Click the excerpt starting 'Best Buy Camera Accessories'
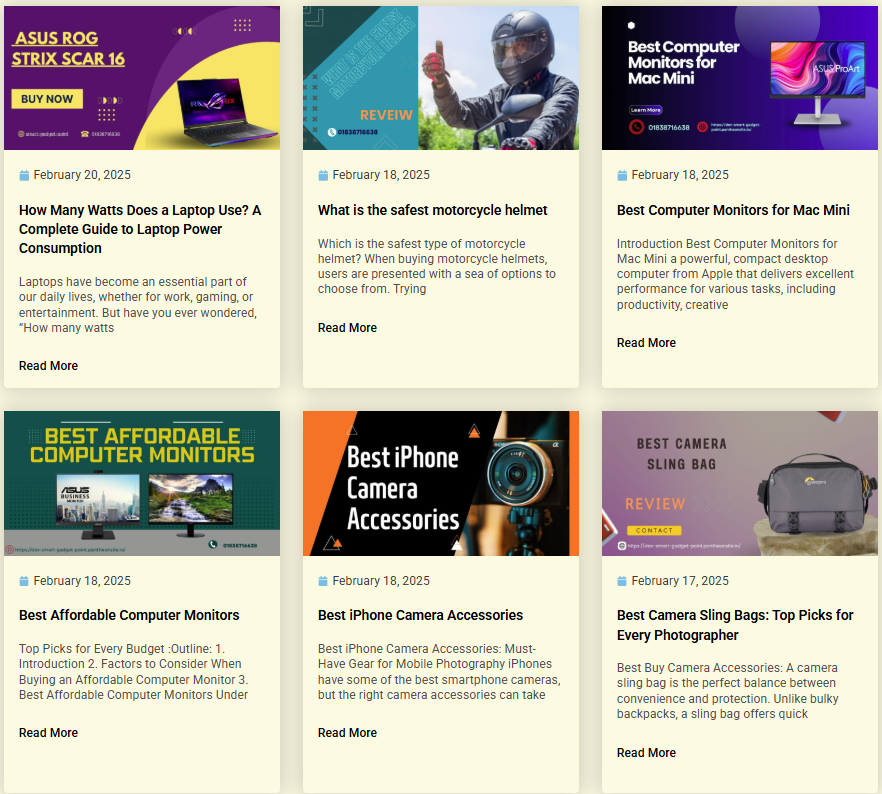Screen dimensions: 882x794 click(x=728, y=691)
